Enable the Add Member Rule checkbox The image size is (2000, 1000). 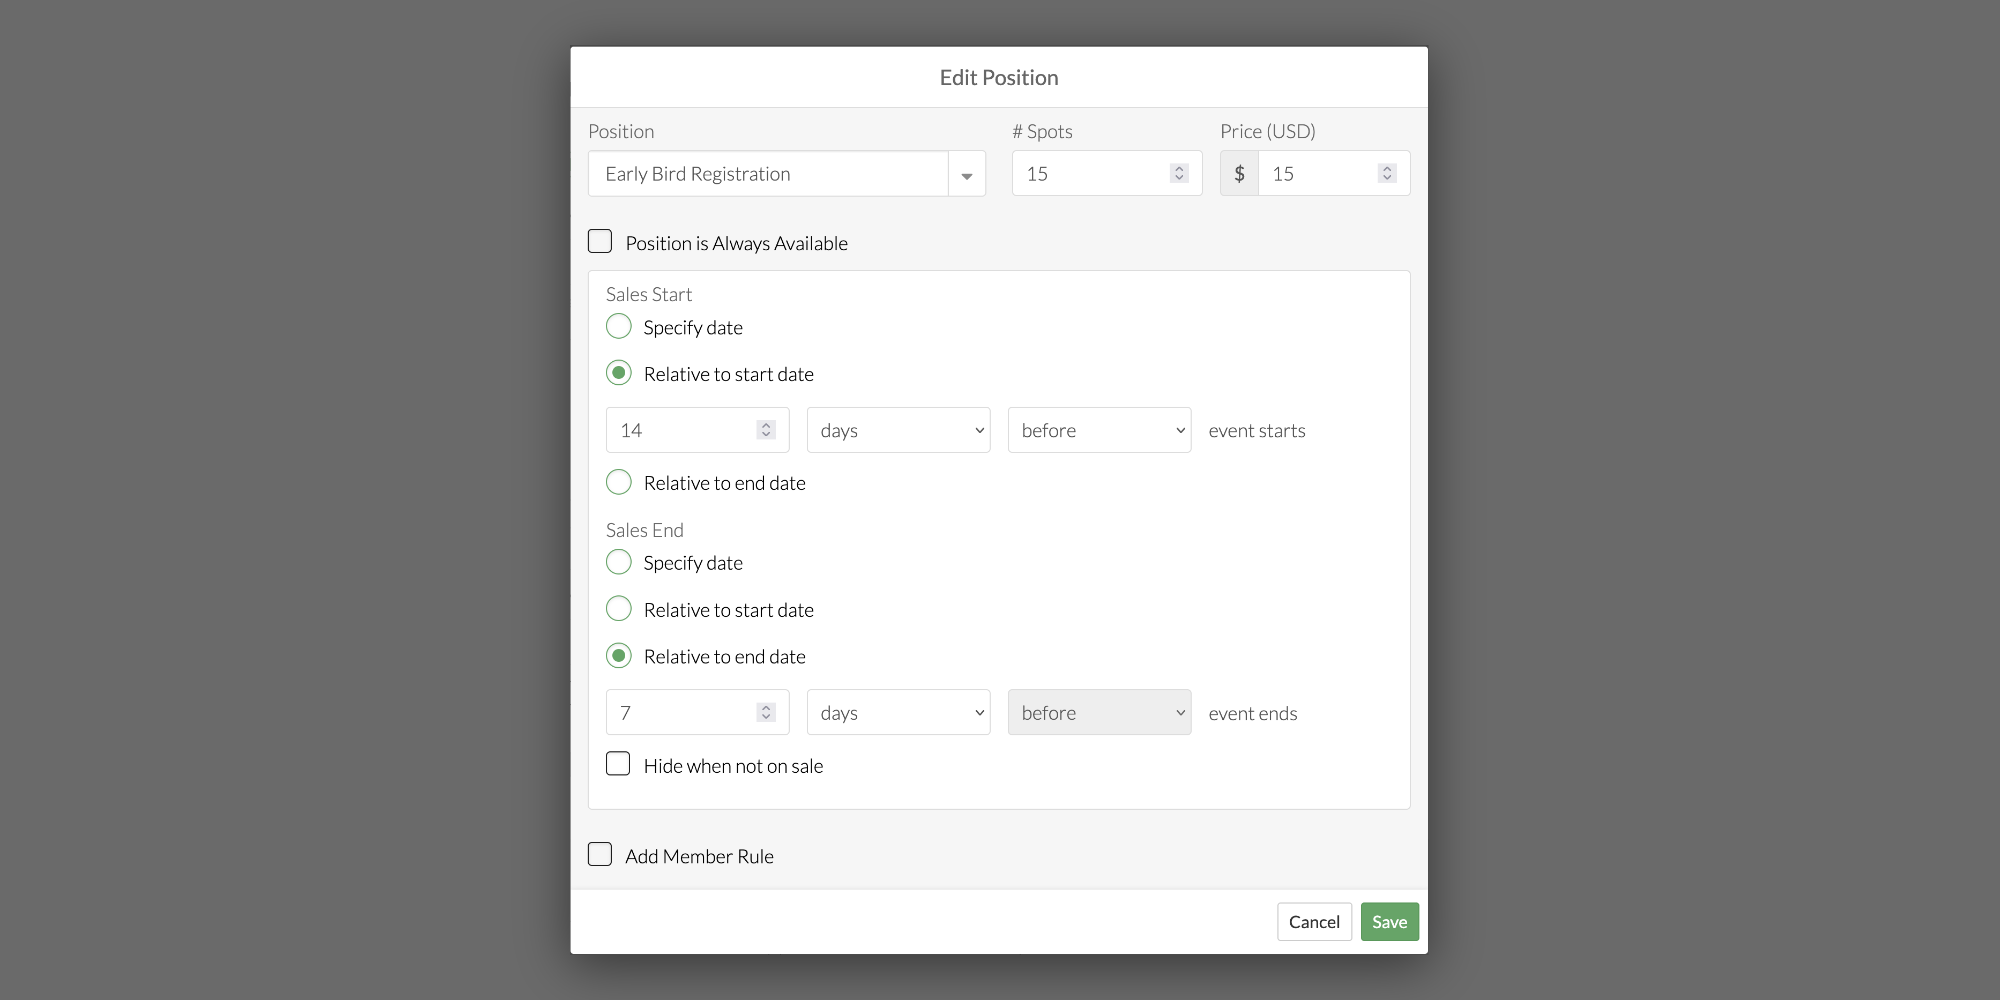click(x=600, y=855)
